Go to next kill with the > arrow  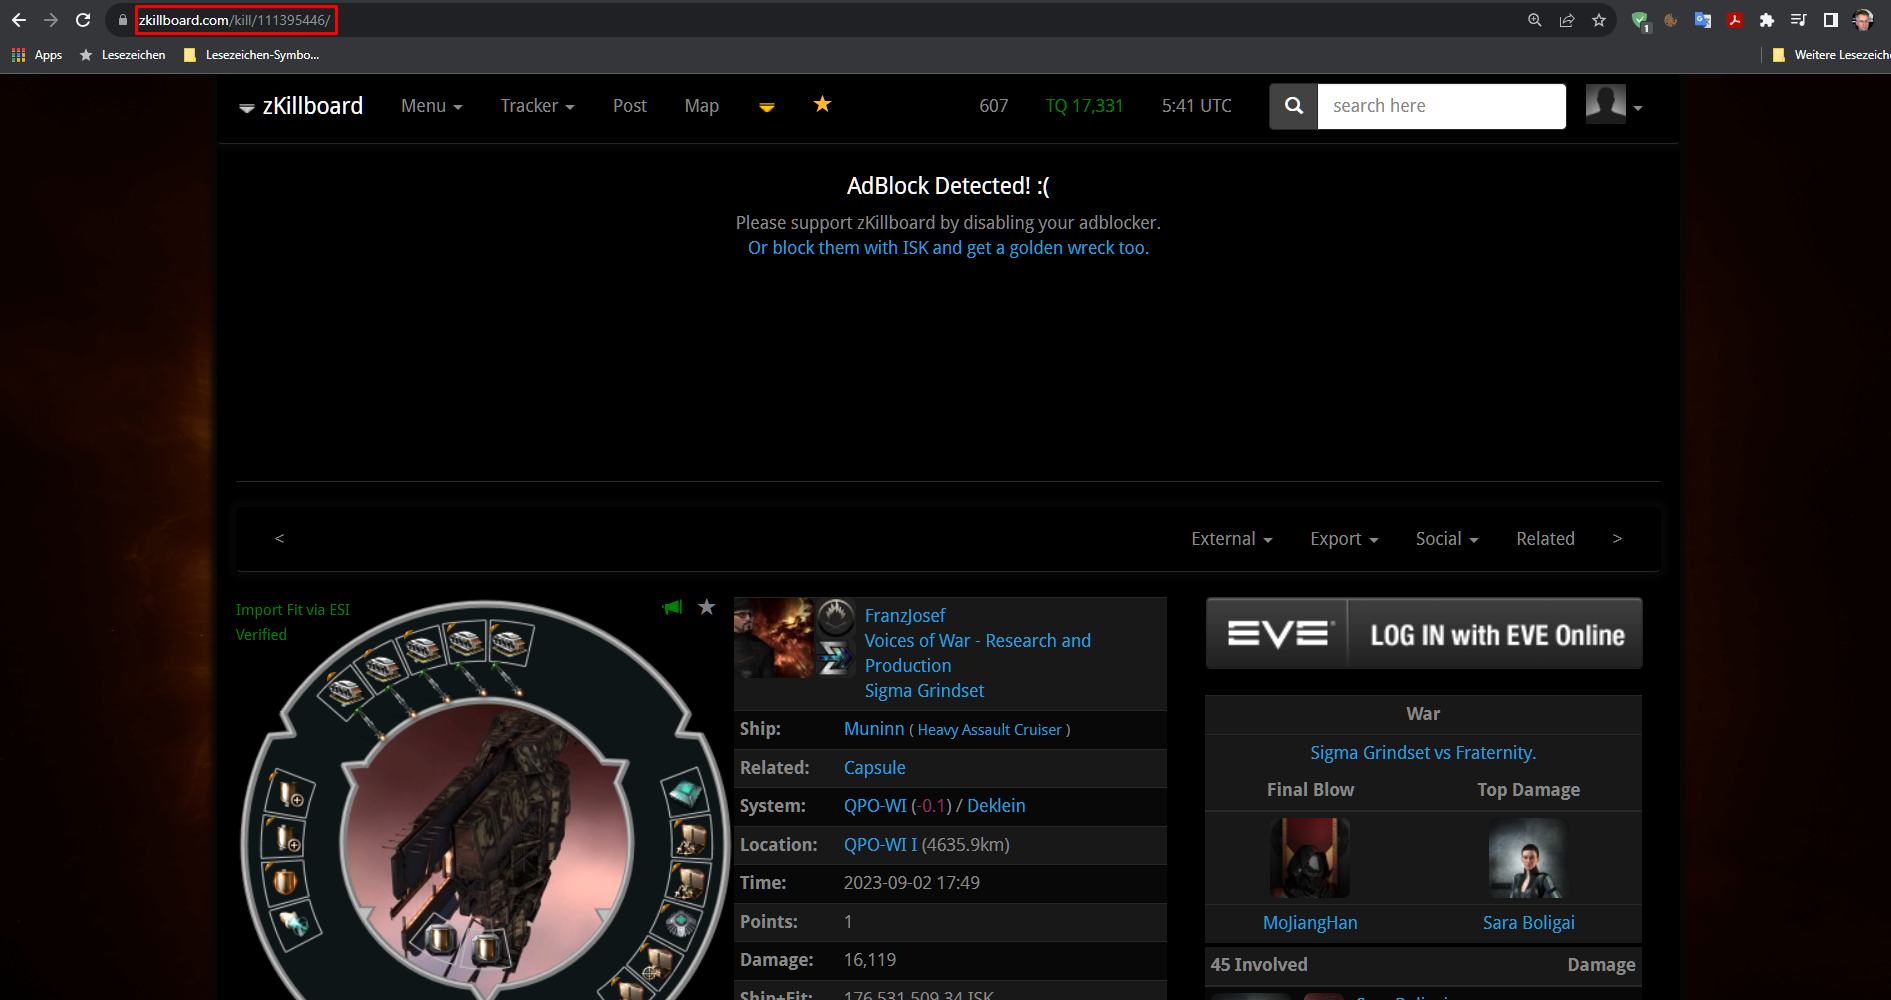pyautogui.click(x=1617, y=539)
